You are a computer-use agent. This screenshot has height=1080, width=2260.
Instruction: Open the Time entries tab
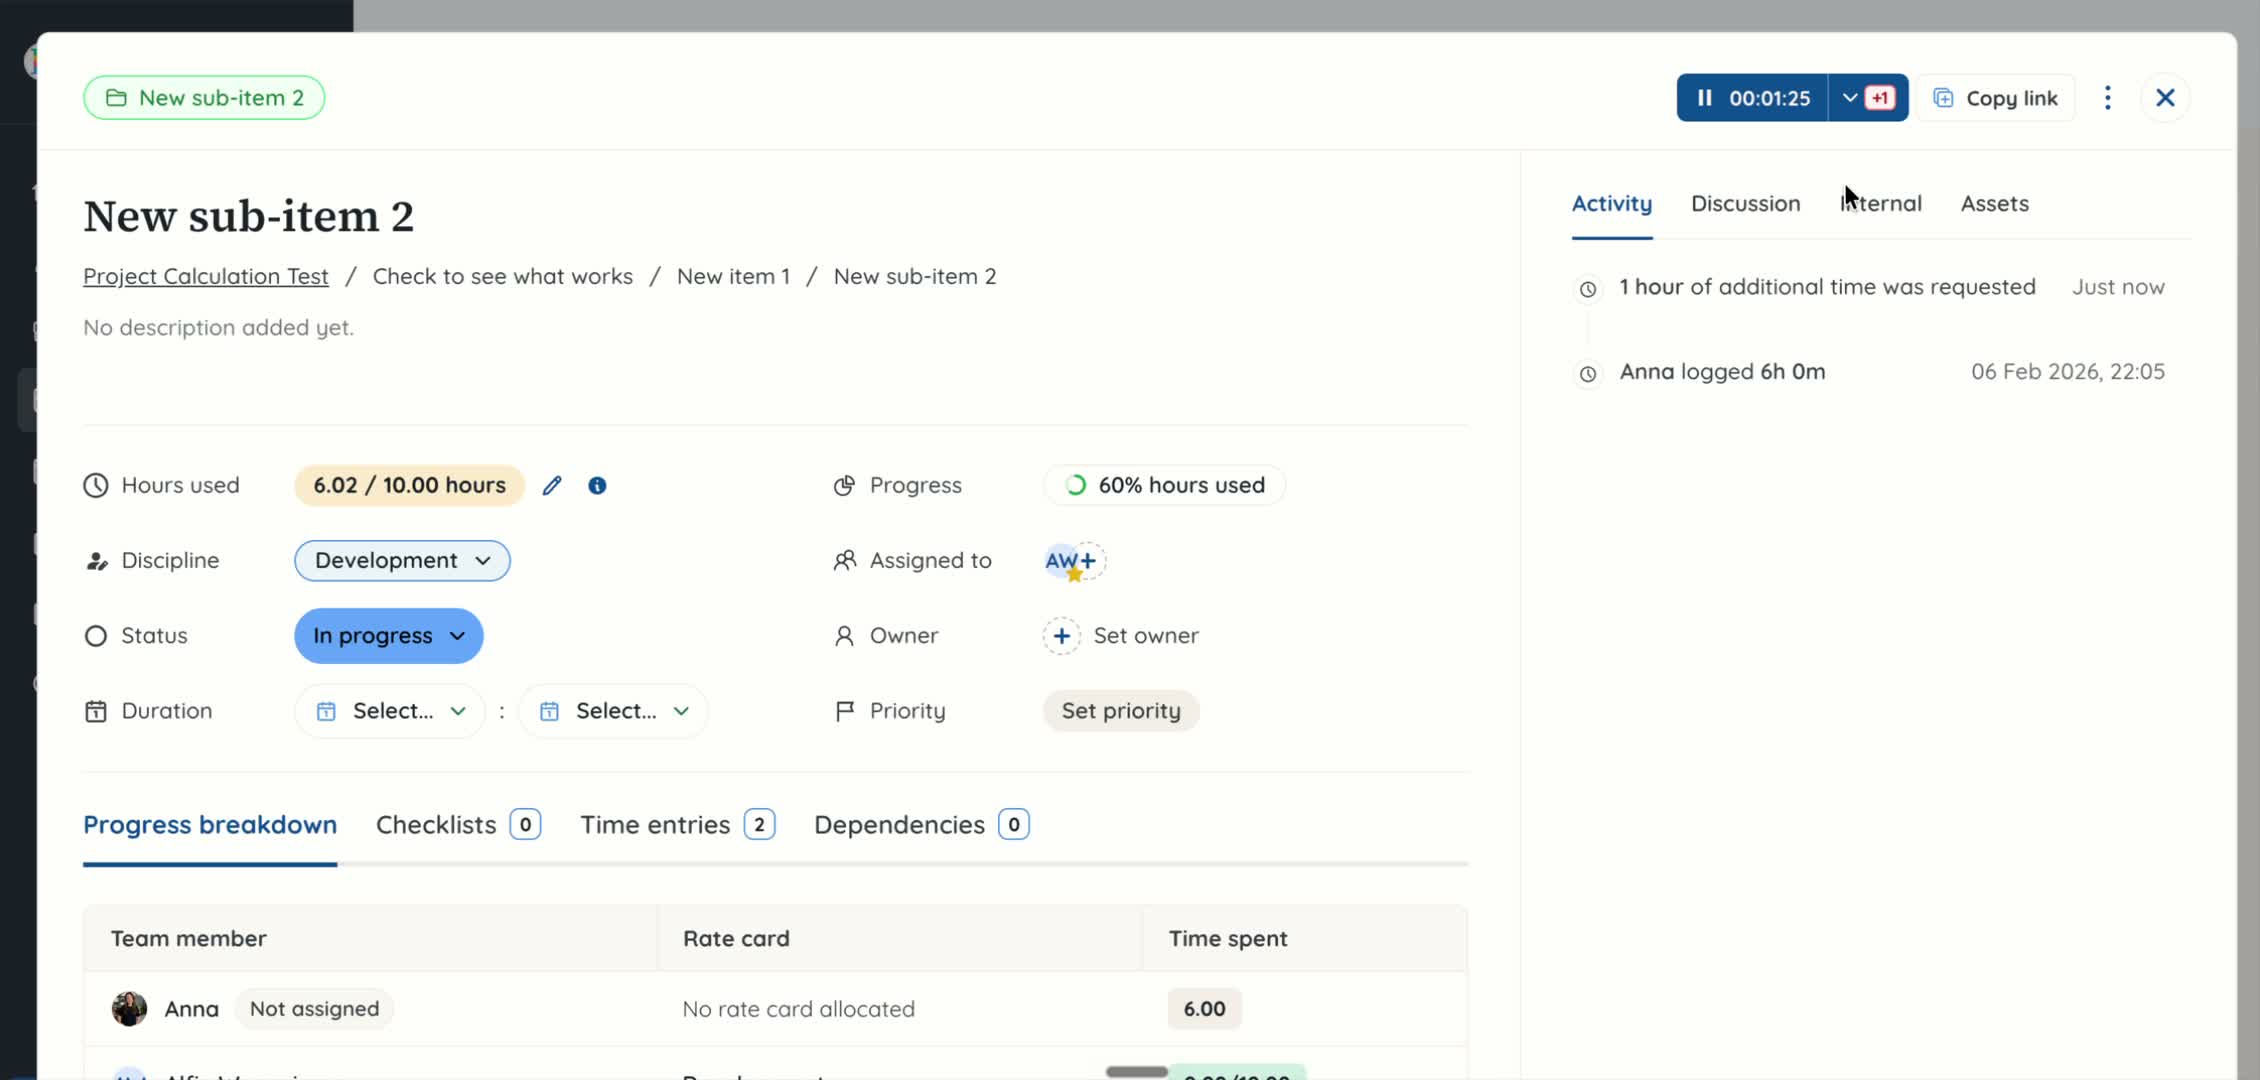(677, 825)
